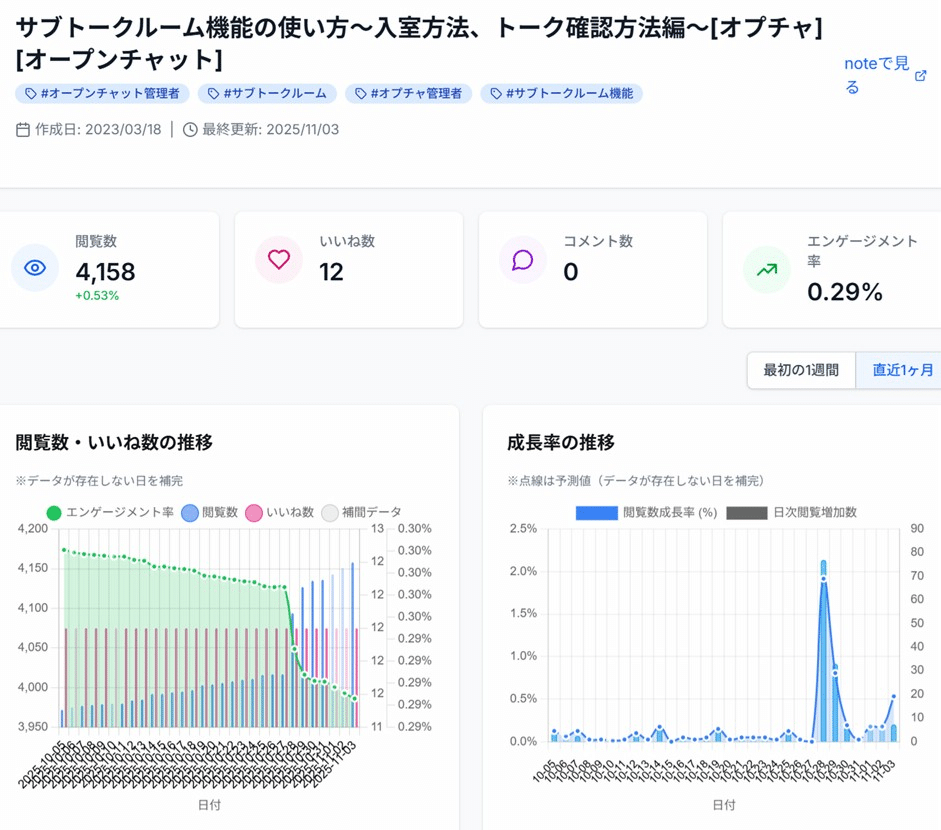
Task: Toggle the 閲覧数成長率 (%) legend item
Action: click(646, 513)
